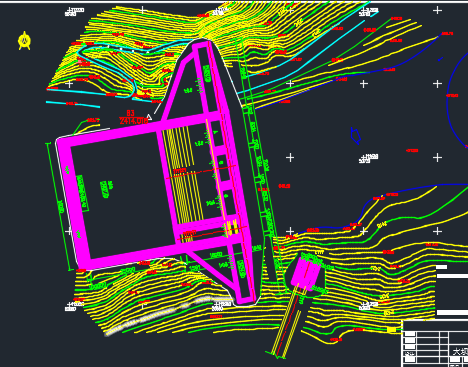Select the 2414.010 elevation text
This screenshot has height=367, width=468.
(x=134, y=121)
